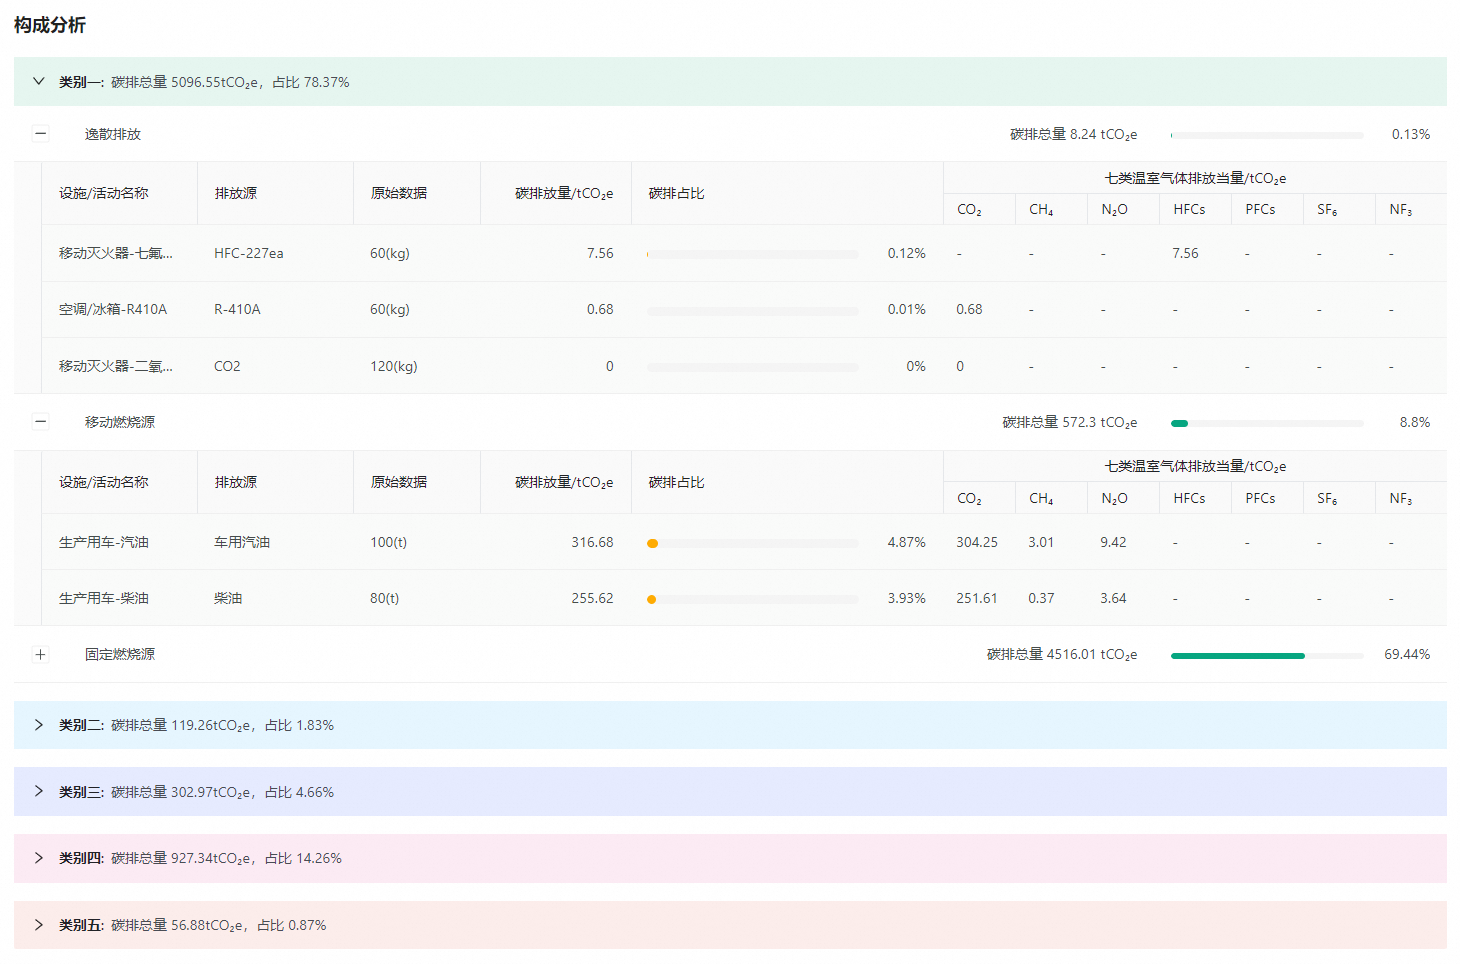Click the 316.68 emission value

(592, 542)
